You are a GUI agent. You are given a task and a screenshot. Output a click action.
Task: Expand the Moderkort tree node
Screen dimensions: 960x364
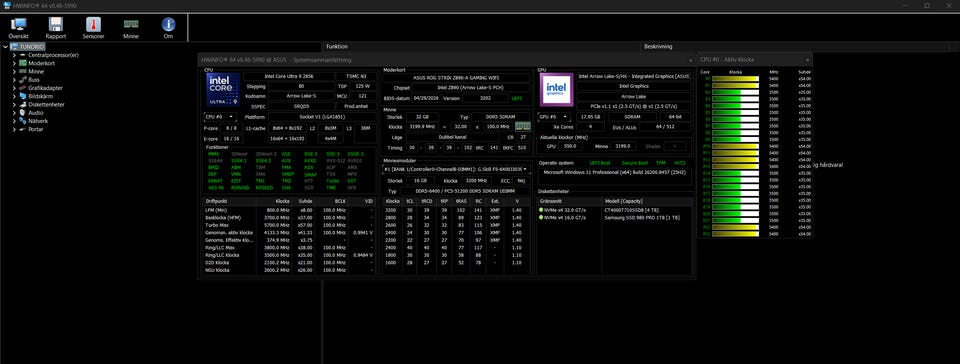[x=14, y=63]
